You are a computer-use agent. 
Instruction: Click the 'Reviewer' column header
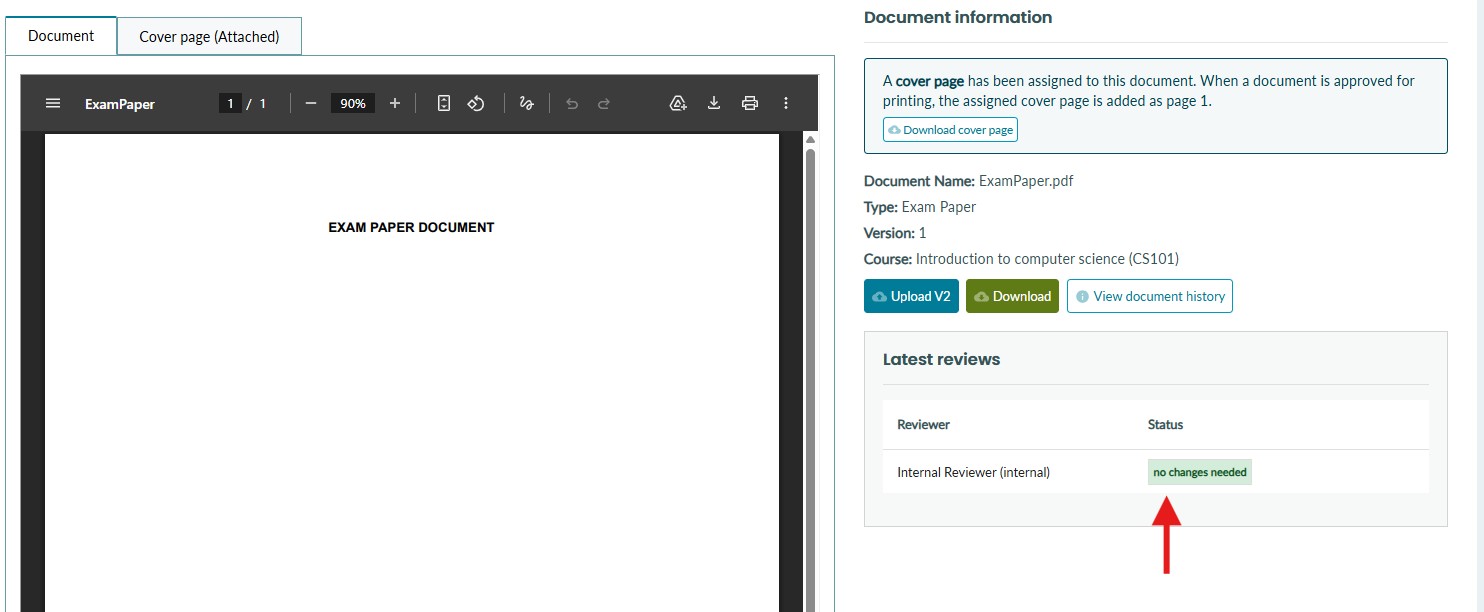(x=924, y=424)
